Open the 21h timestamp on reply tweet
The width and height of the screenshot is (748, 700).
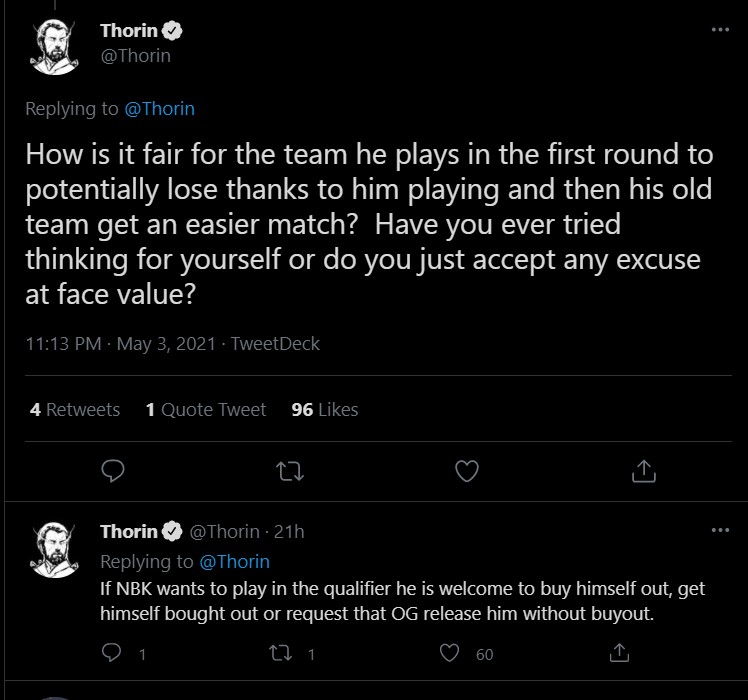click(292, 531)
